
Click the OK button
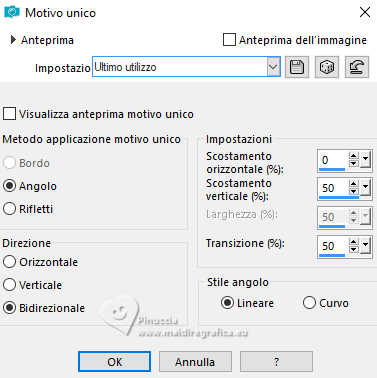pos(114,362)
